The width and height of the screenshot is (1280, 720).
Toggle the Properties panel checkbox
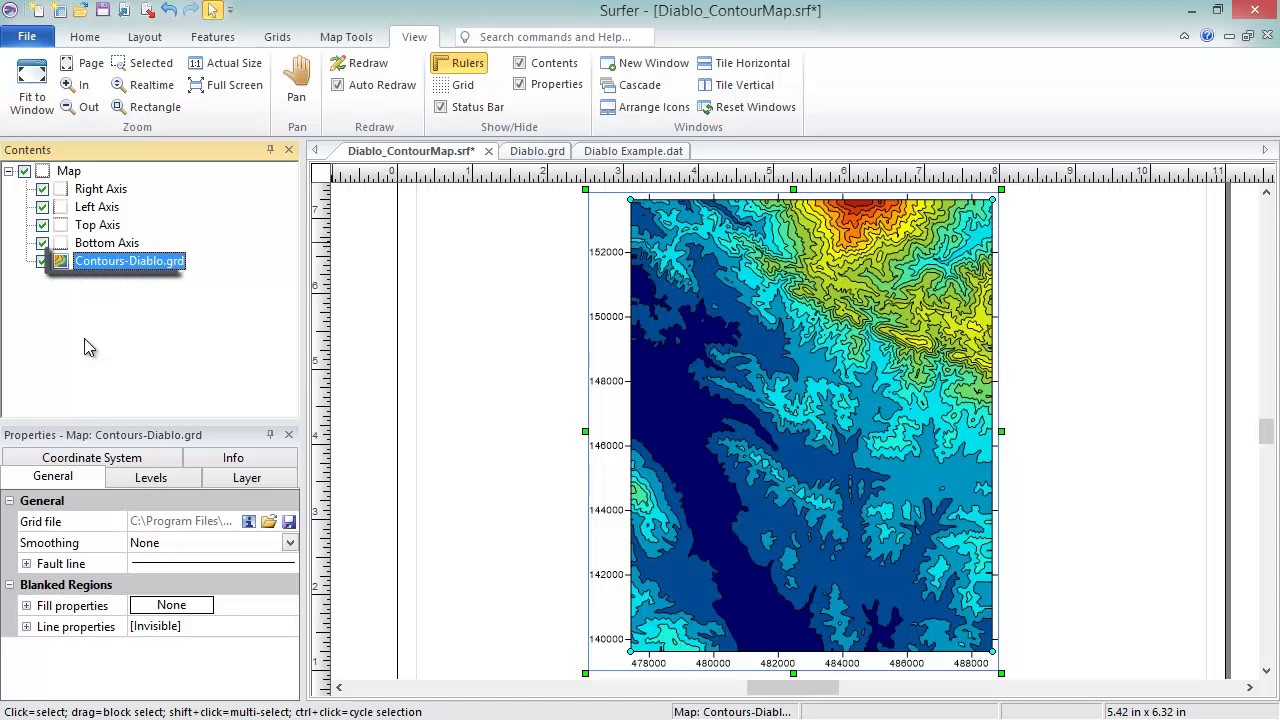click(519, 84)
